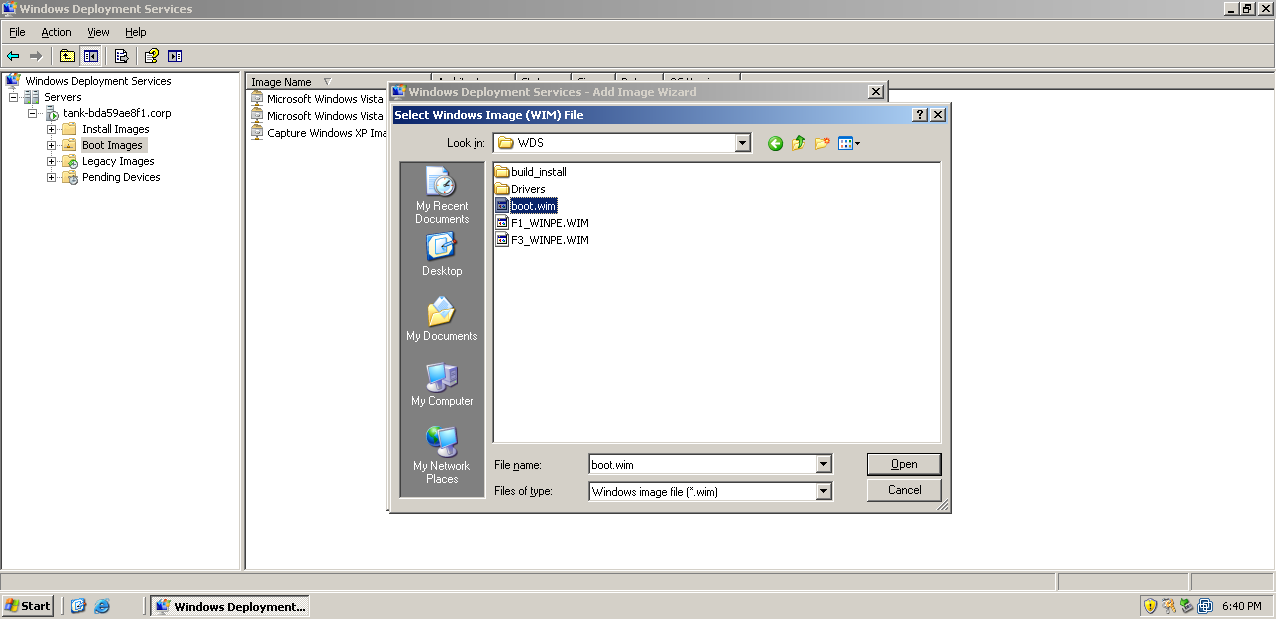1276x619 pixels.
Task: Go up one level in the file dialog
Action: tap(798, 143)
